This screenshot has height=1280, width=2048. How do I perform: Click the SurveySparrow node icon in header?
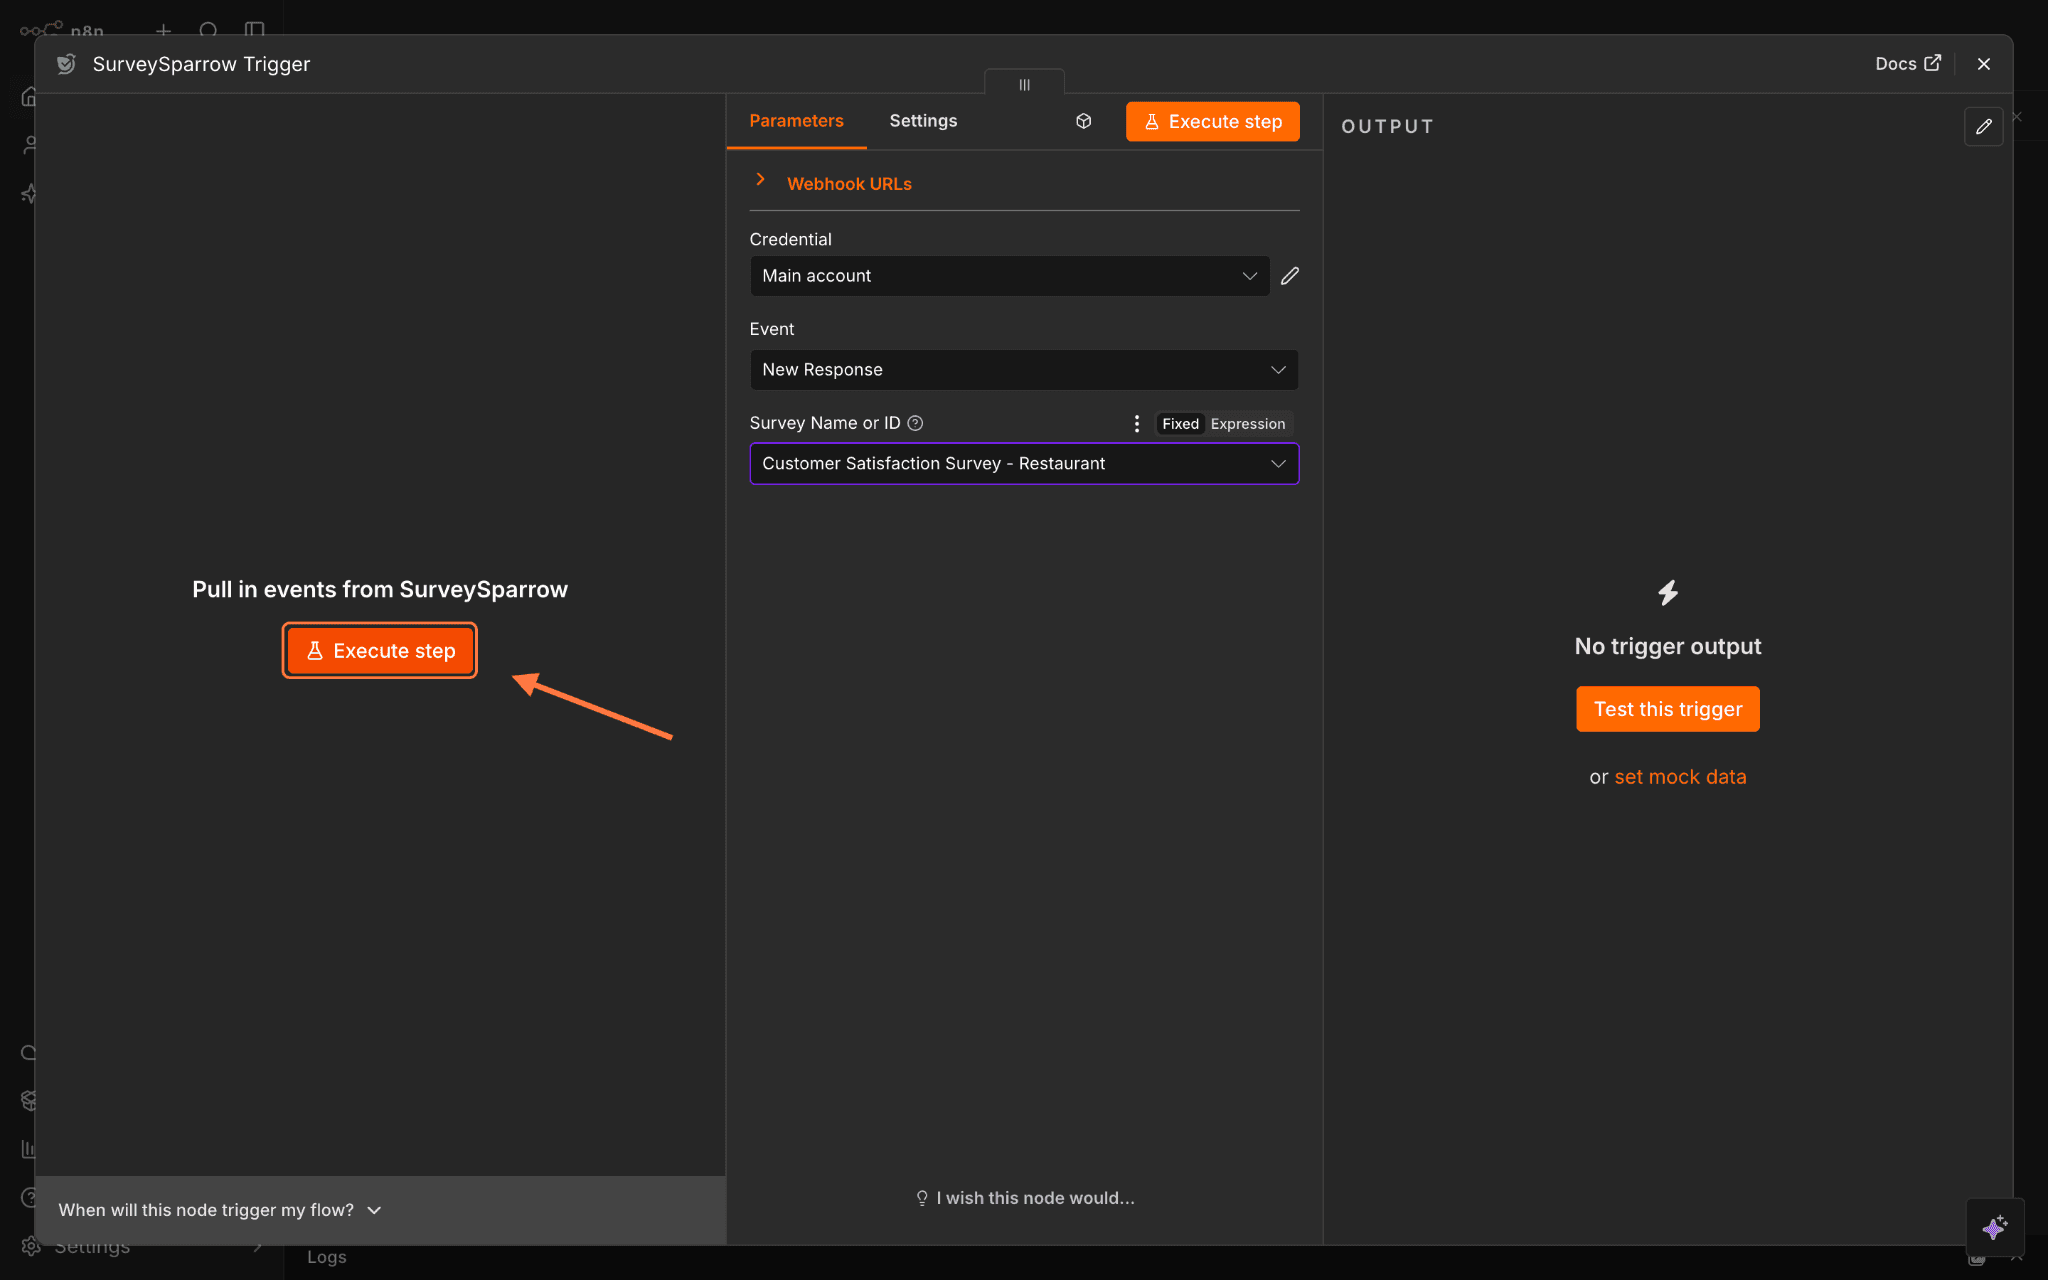[x=66, y=64]
